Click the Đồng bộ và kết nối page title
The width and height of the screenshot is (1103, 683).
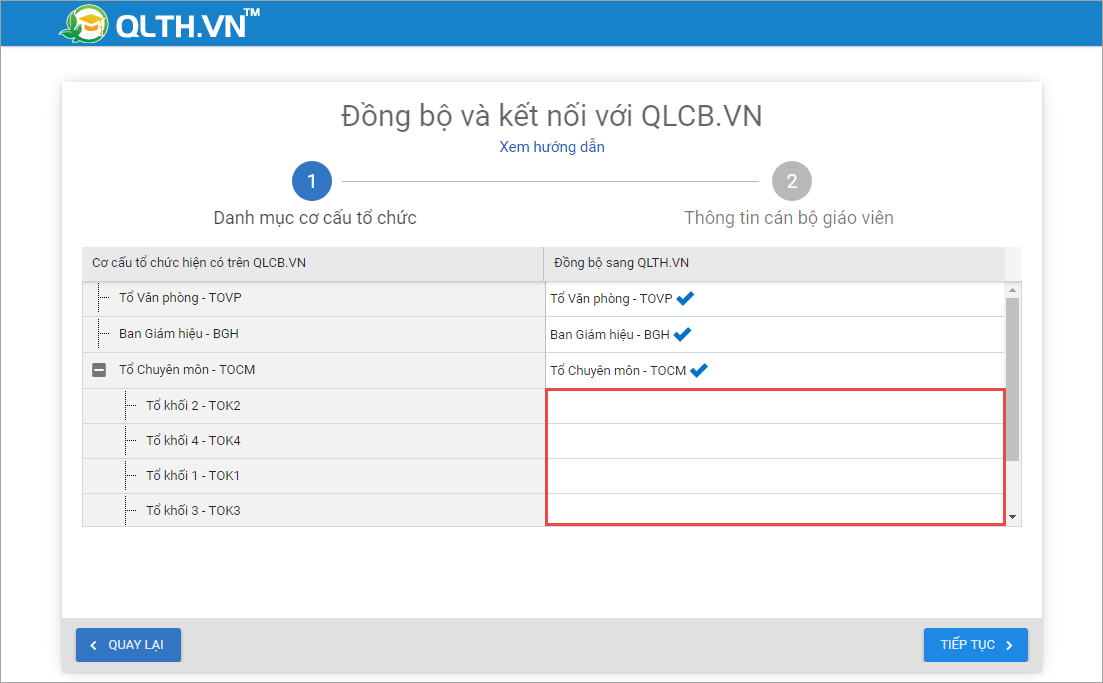click(552, 116)
